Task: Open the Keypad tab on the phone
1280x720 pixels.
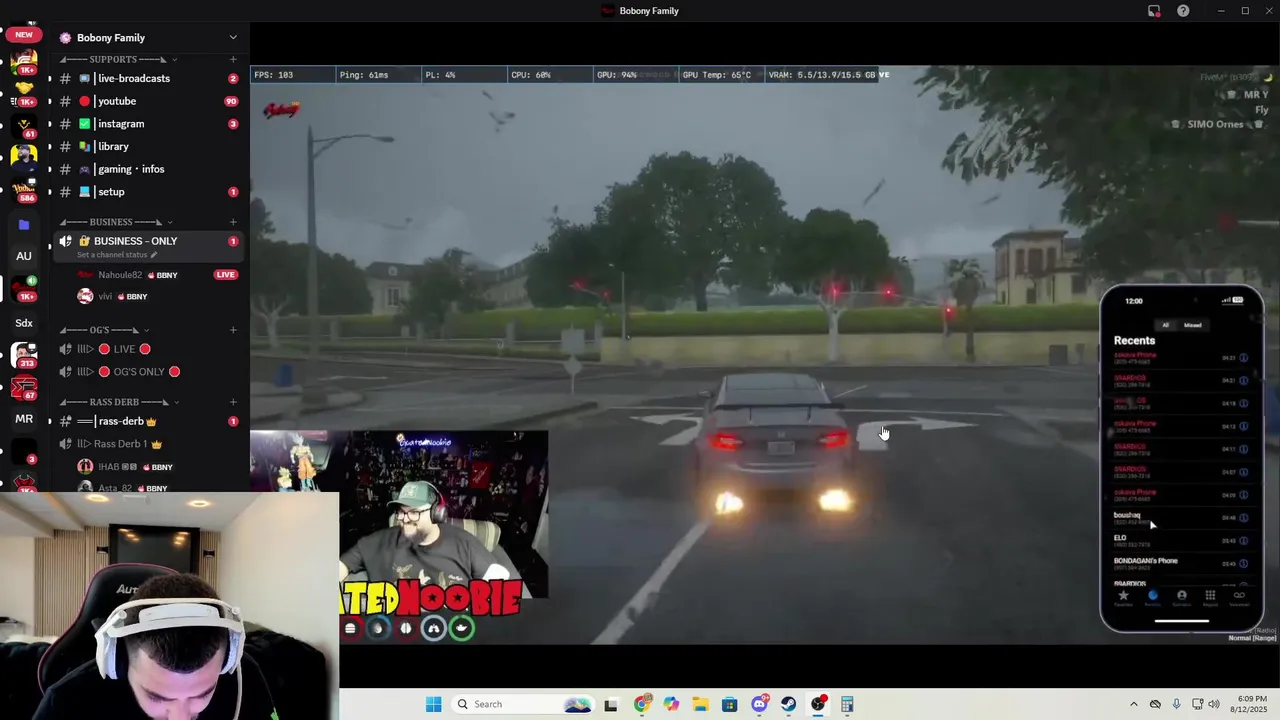Action: coord(1210,597)
